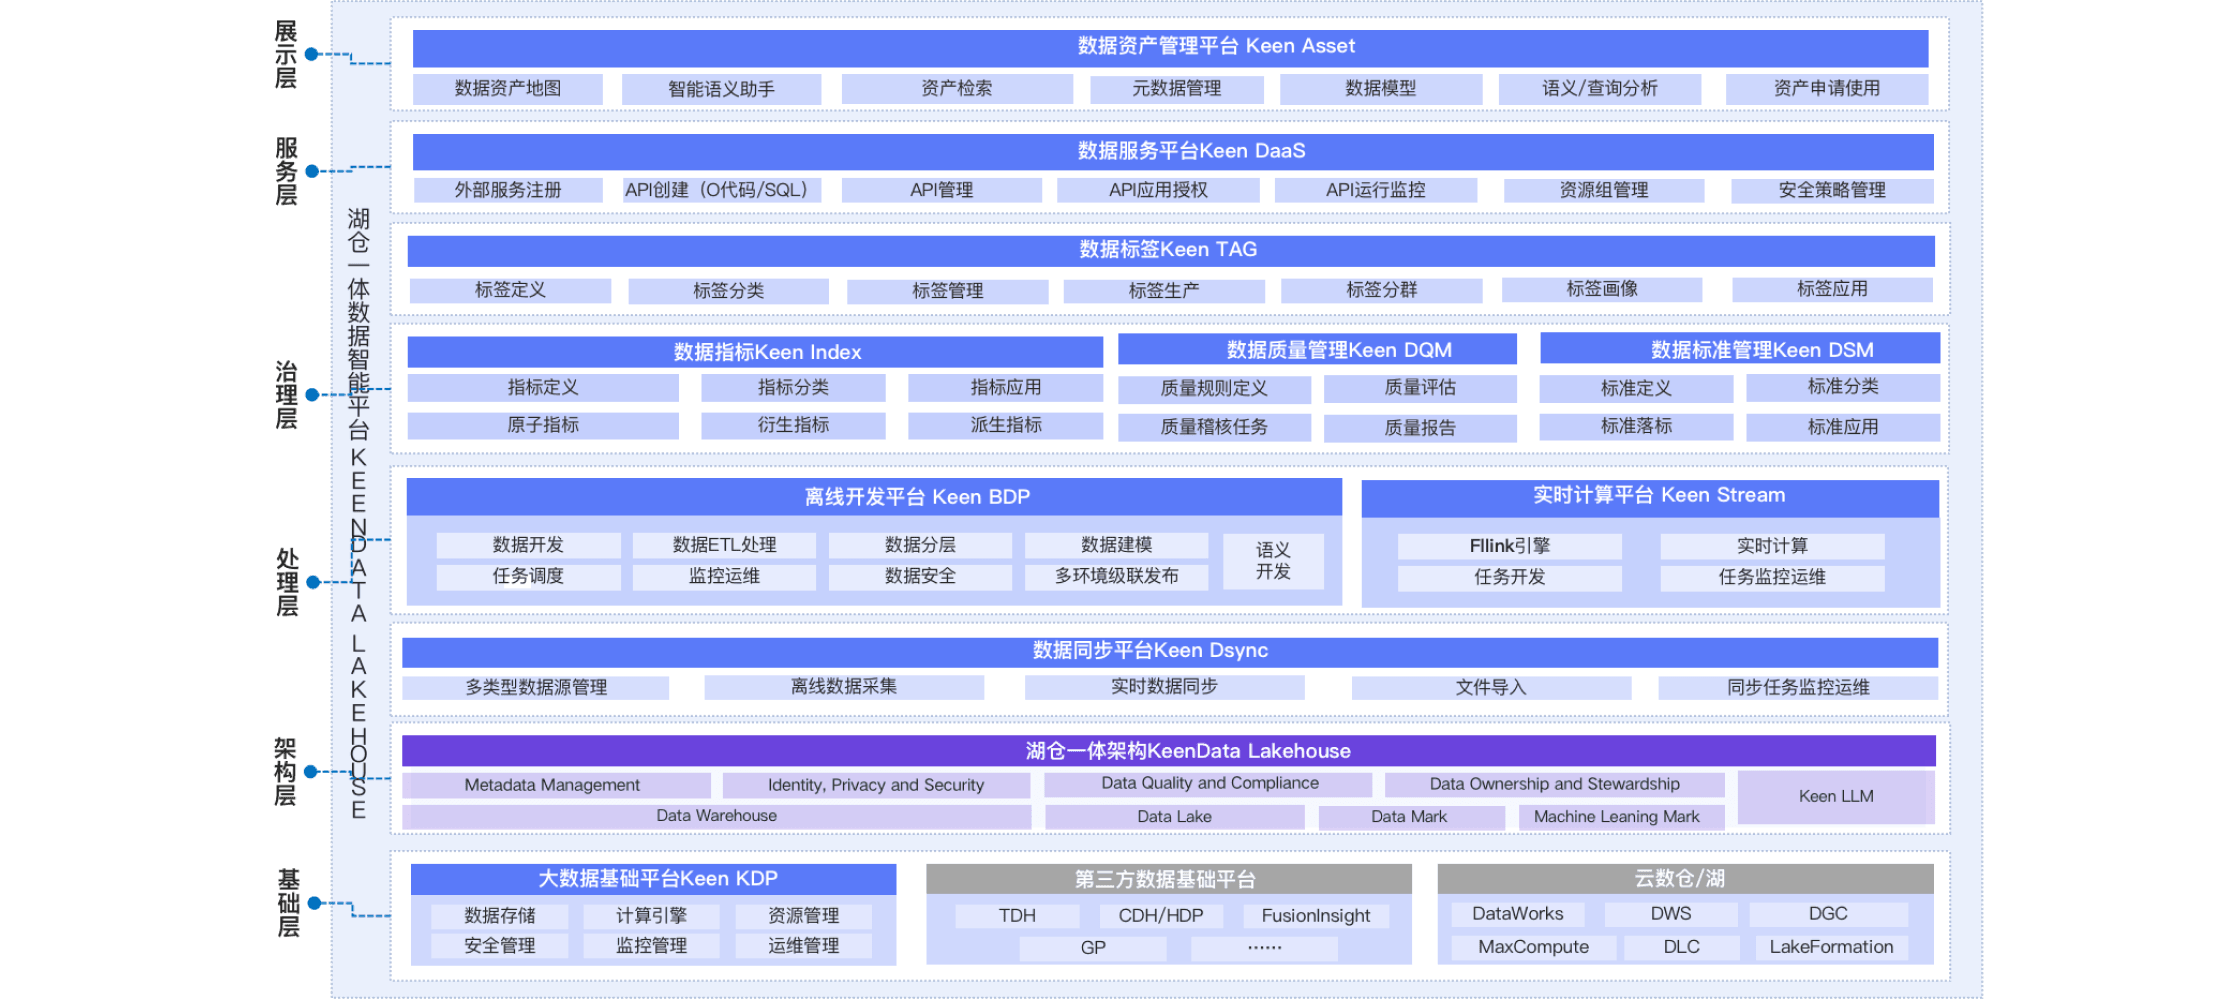Select the Keen LLM component
Image resolution: width=2240 pixels, height=1000 pixels.
pos(1836,796)
